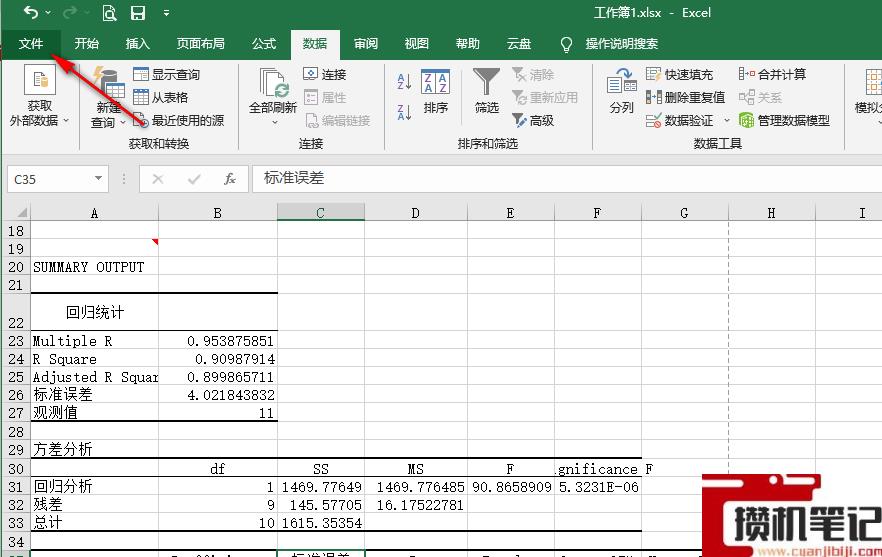Go to the 公式 tab

264,44
